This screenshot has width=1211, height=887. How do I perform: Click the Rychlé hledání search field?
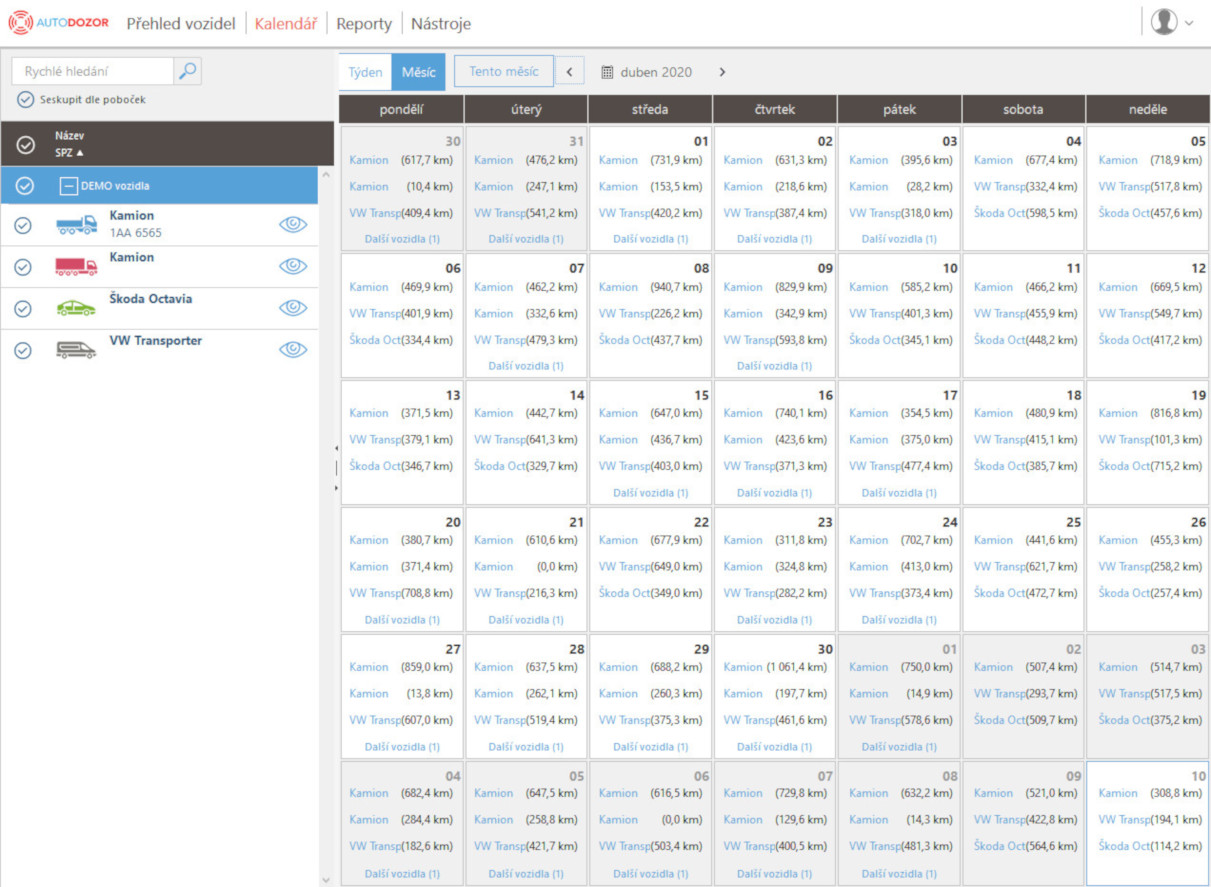coord(92,71)
